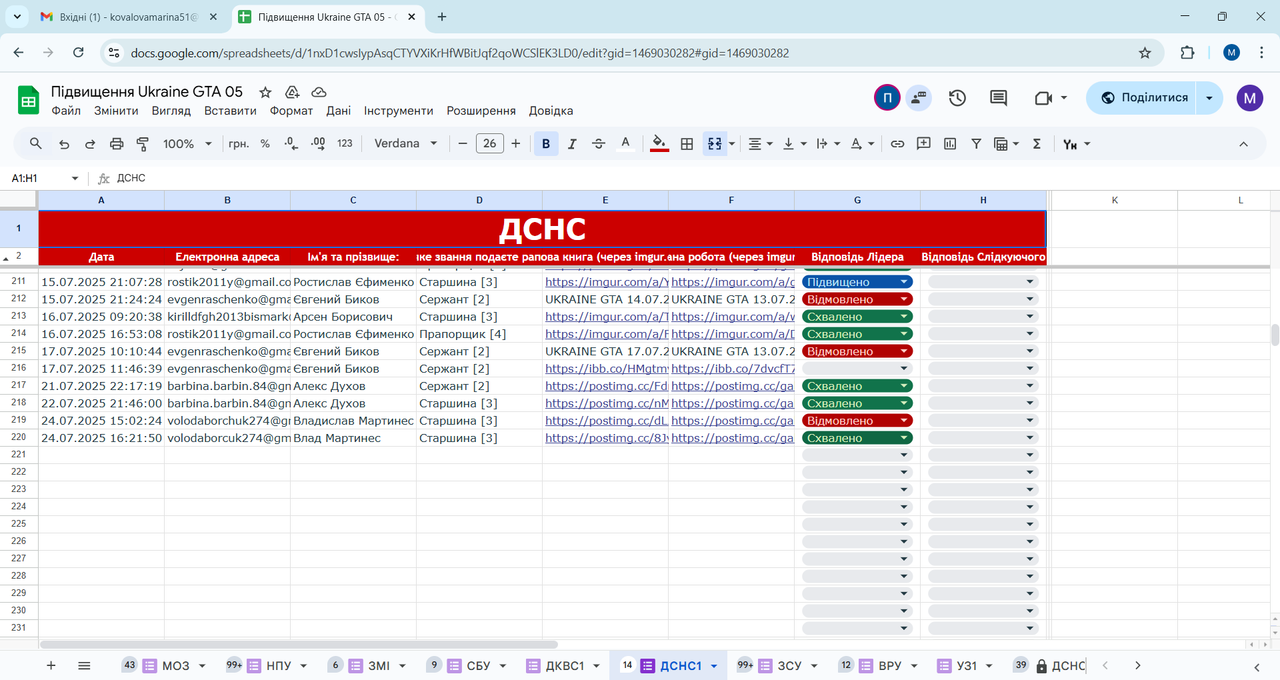Open version history

click(x=957, y=98)
